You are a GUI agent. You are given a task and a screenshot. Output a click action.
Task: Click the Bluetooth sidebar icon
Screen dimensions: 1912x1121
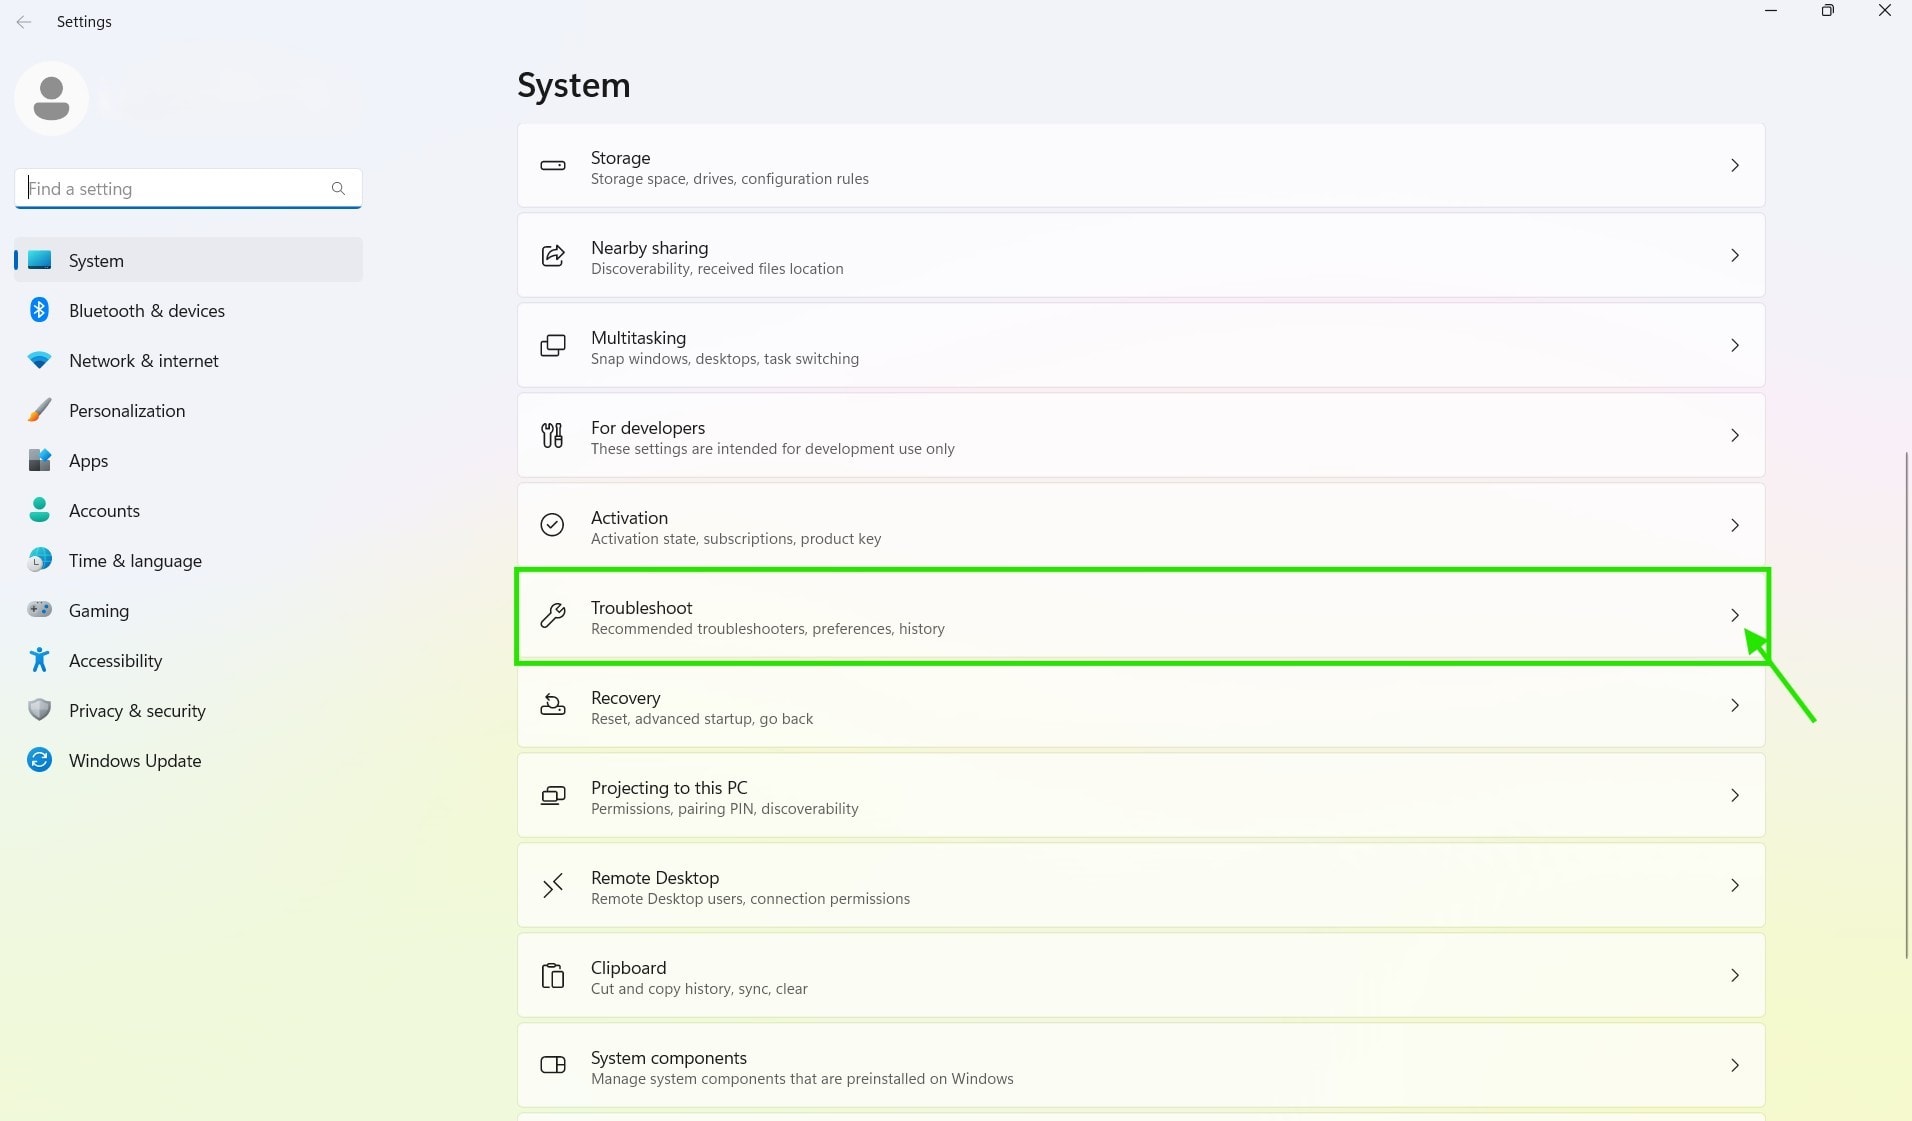(39, 310)
